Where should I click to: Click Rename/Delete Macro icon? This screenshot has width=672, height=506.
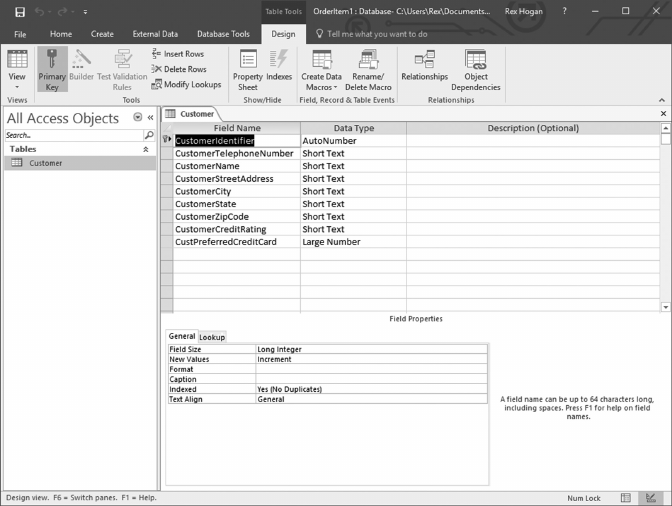[x=368, y=59]
